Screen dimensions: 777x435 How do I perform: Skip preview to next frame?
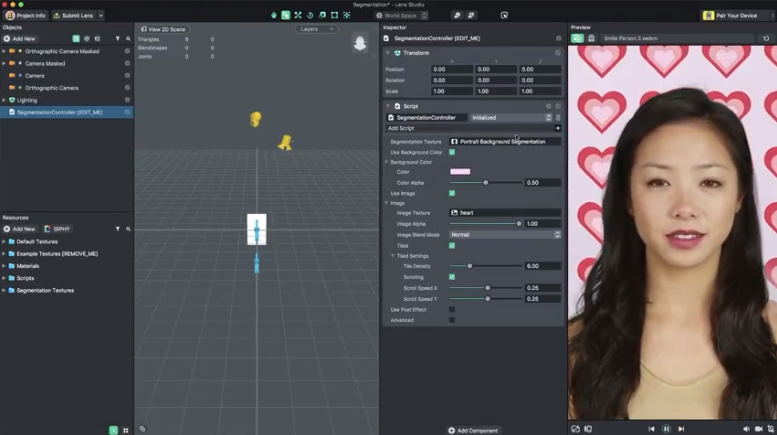[681, 429]
